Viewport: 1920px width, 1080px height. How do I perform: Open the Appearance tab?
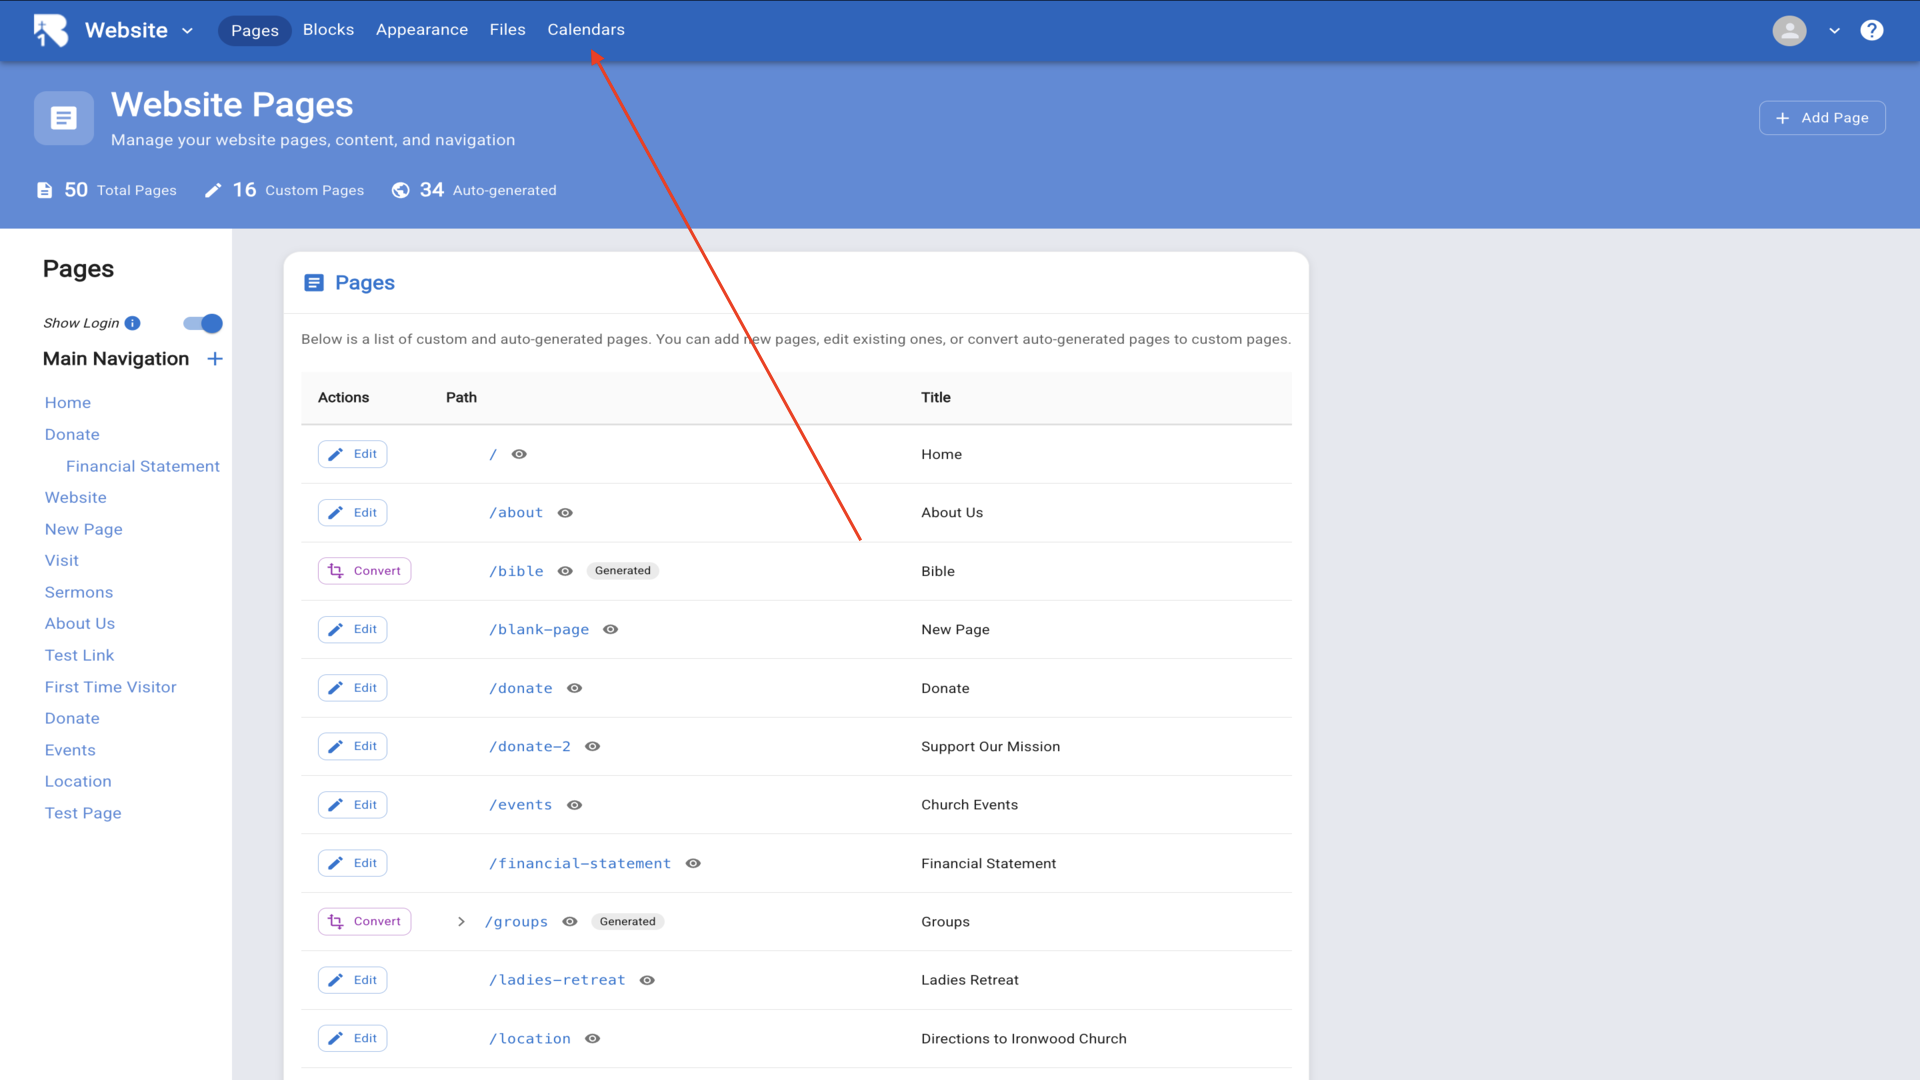(421, 30)
